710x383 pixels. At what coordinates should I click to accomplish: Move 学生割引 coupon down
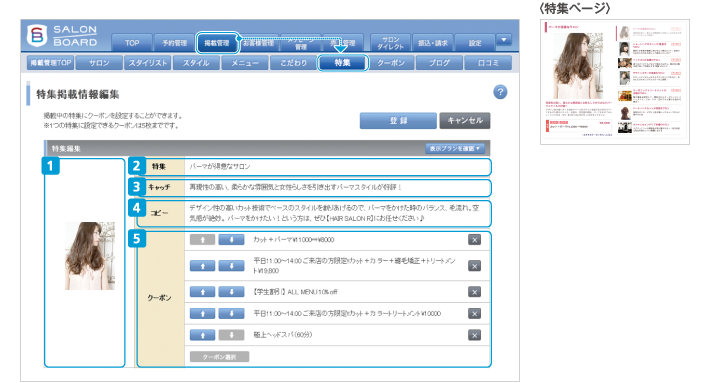(231, 292)
